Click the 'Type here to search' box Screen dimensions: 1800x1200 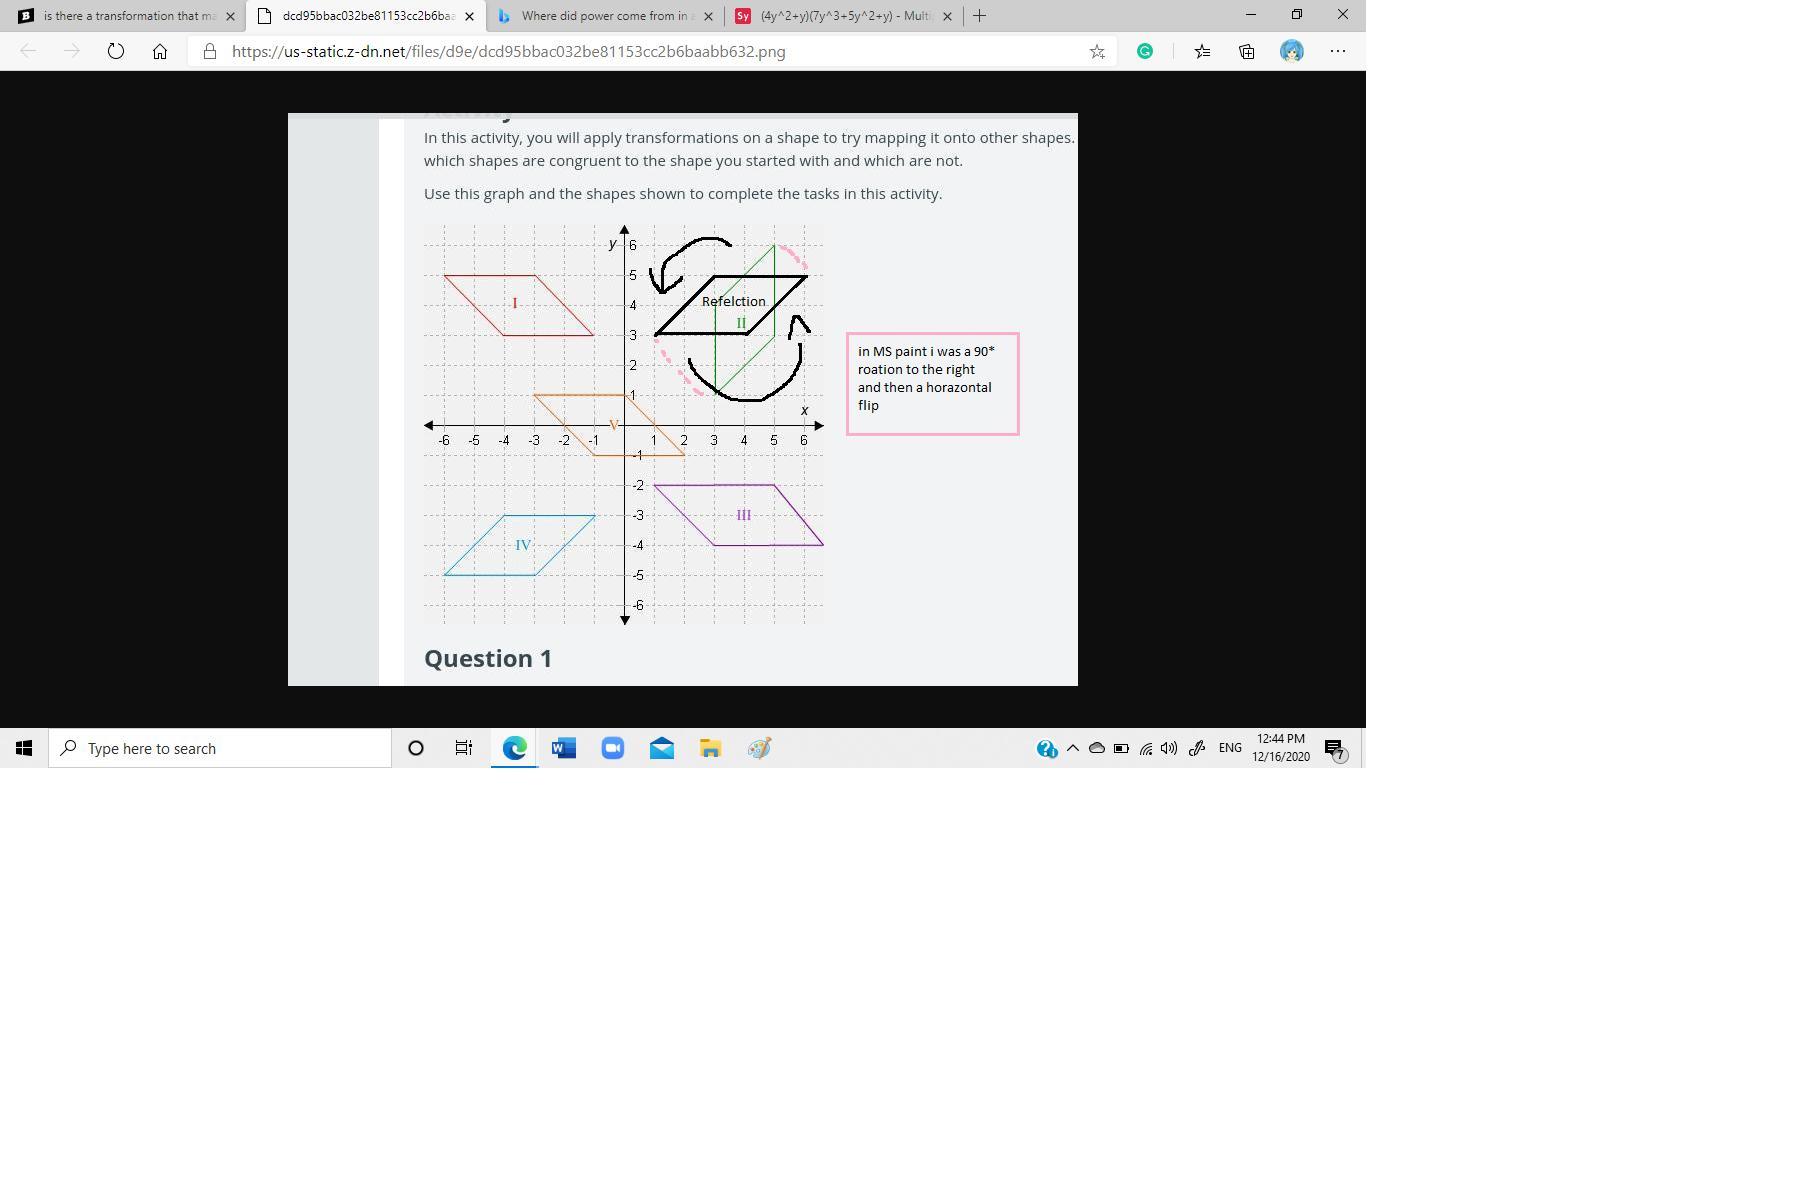[220, 748]
